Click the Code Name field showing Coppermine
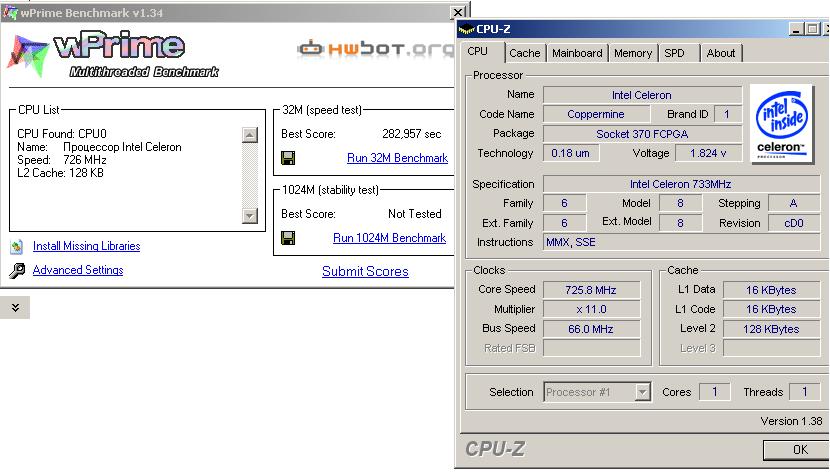Screen dimensions: 830x472 click(596, 114)
